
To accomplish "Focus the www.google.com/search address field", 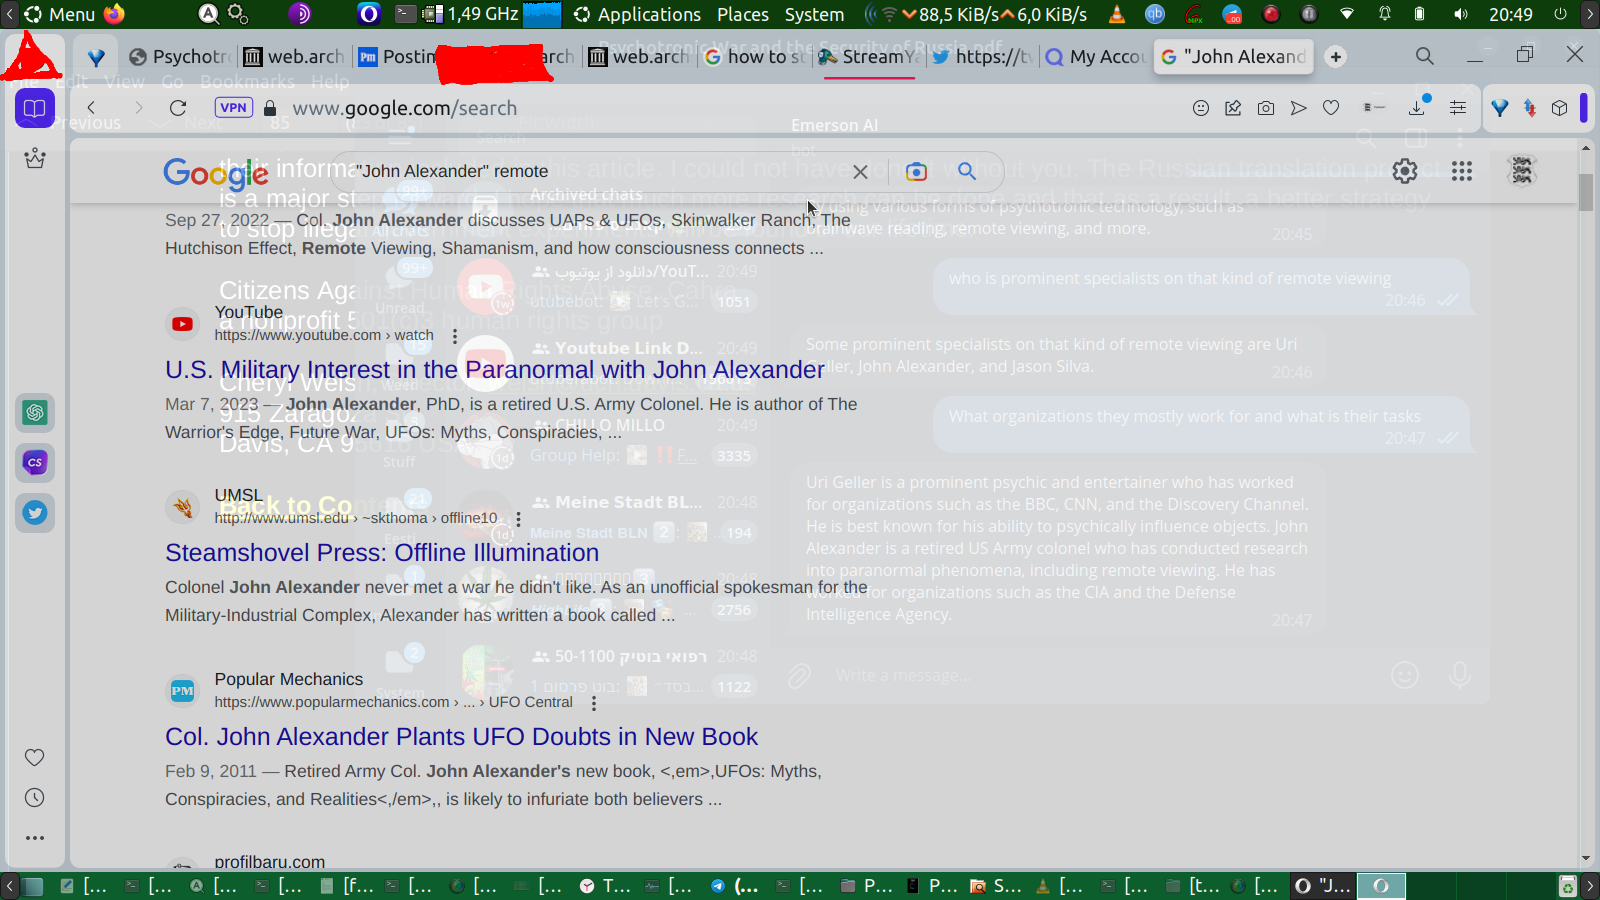I will click(405, 108).
